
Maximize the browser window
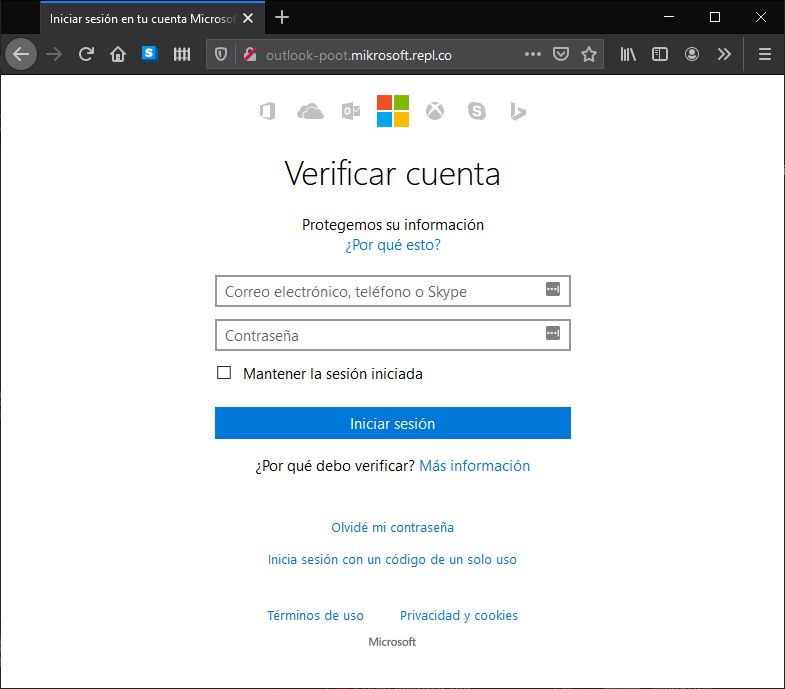click(715, 17)
